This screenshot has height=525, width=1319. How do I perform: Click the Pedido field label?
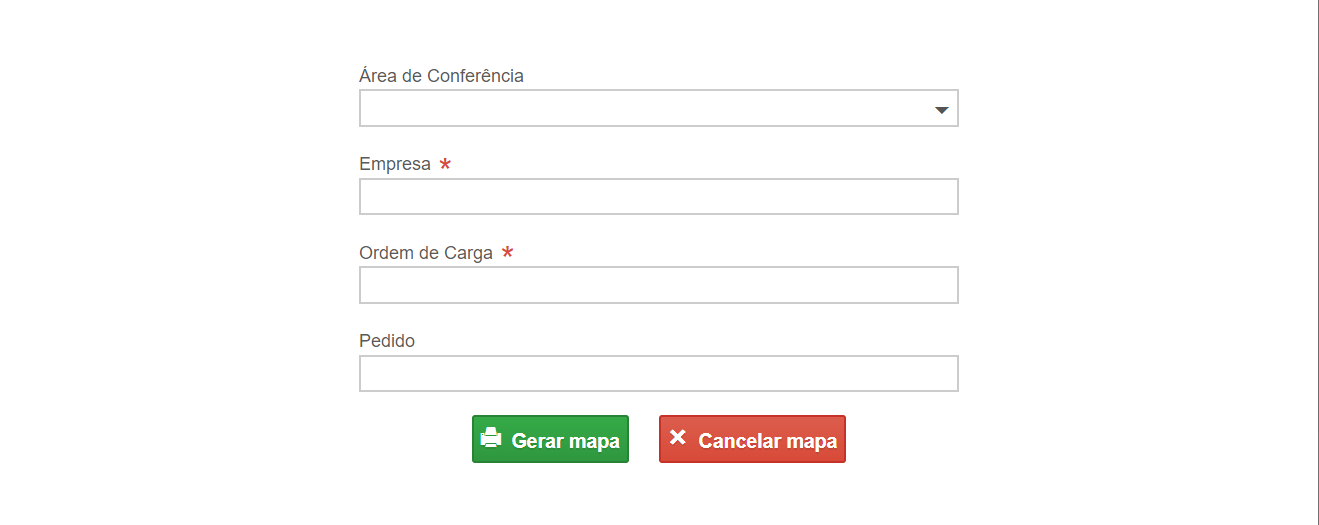[387, 341]
